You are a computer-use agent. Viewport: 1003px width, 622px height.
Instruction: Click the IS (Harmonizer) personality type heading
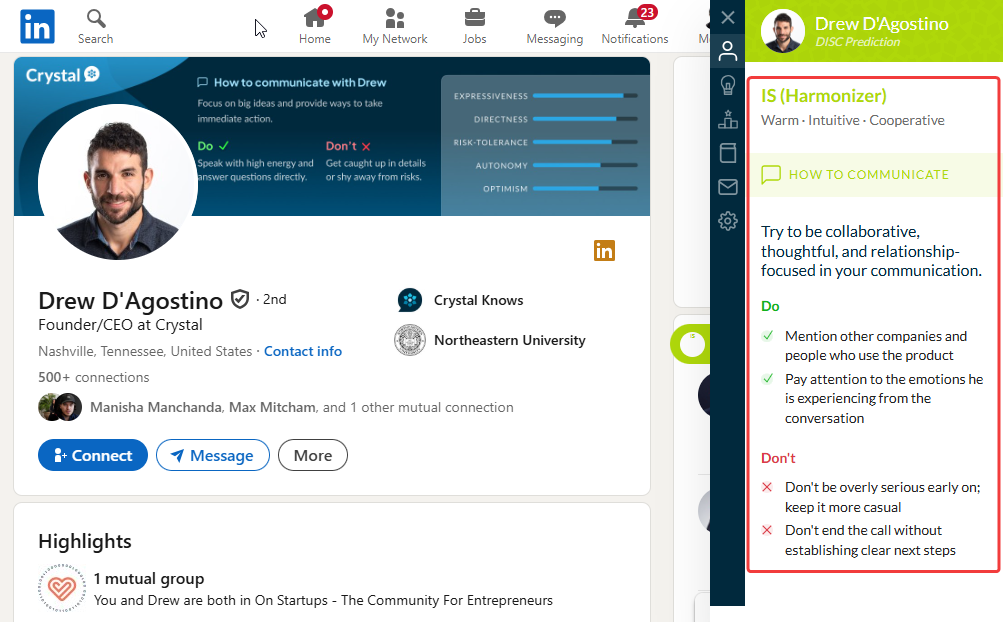tap(824, 96)
